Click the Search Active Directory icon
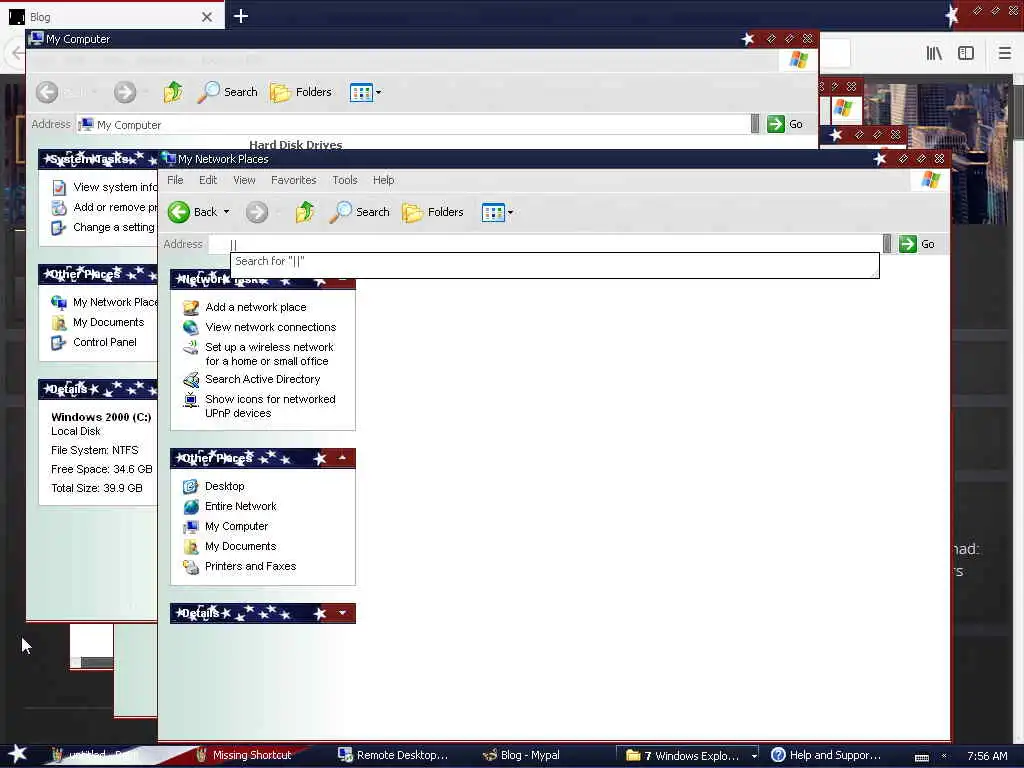1024x768 pixels. [x=191, y=379]
